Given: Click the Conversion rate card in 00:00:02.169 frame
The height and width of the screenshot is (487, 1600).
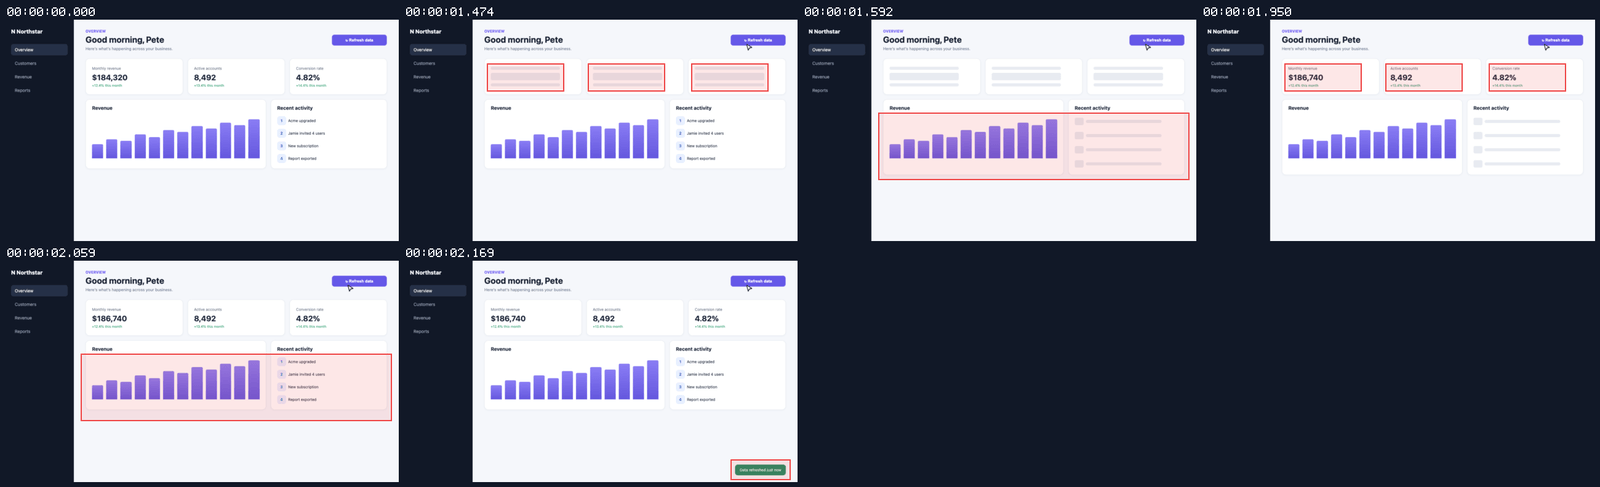Looking at the screenshot, I should click(x=737, y=318).
